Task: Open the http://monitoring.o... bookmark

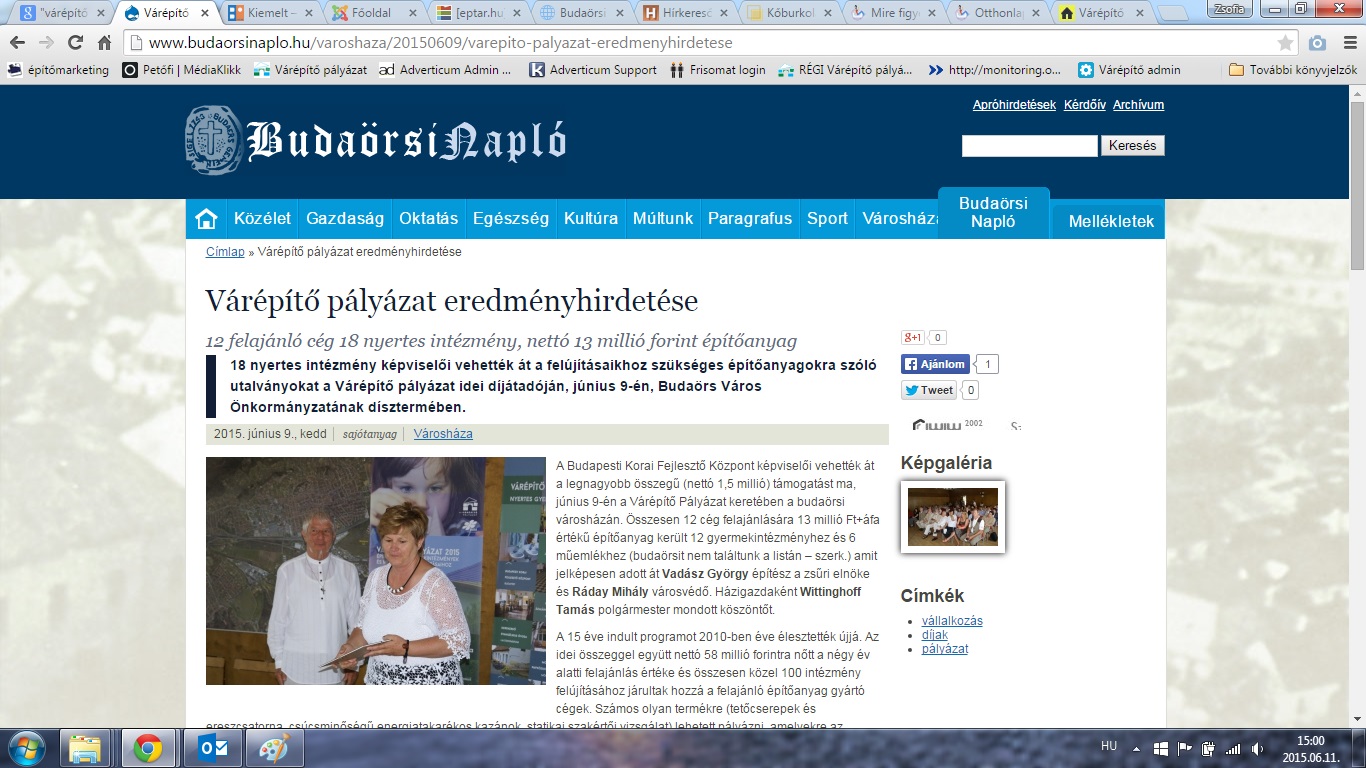Action: point(994,70)
